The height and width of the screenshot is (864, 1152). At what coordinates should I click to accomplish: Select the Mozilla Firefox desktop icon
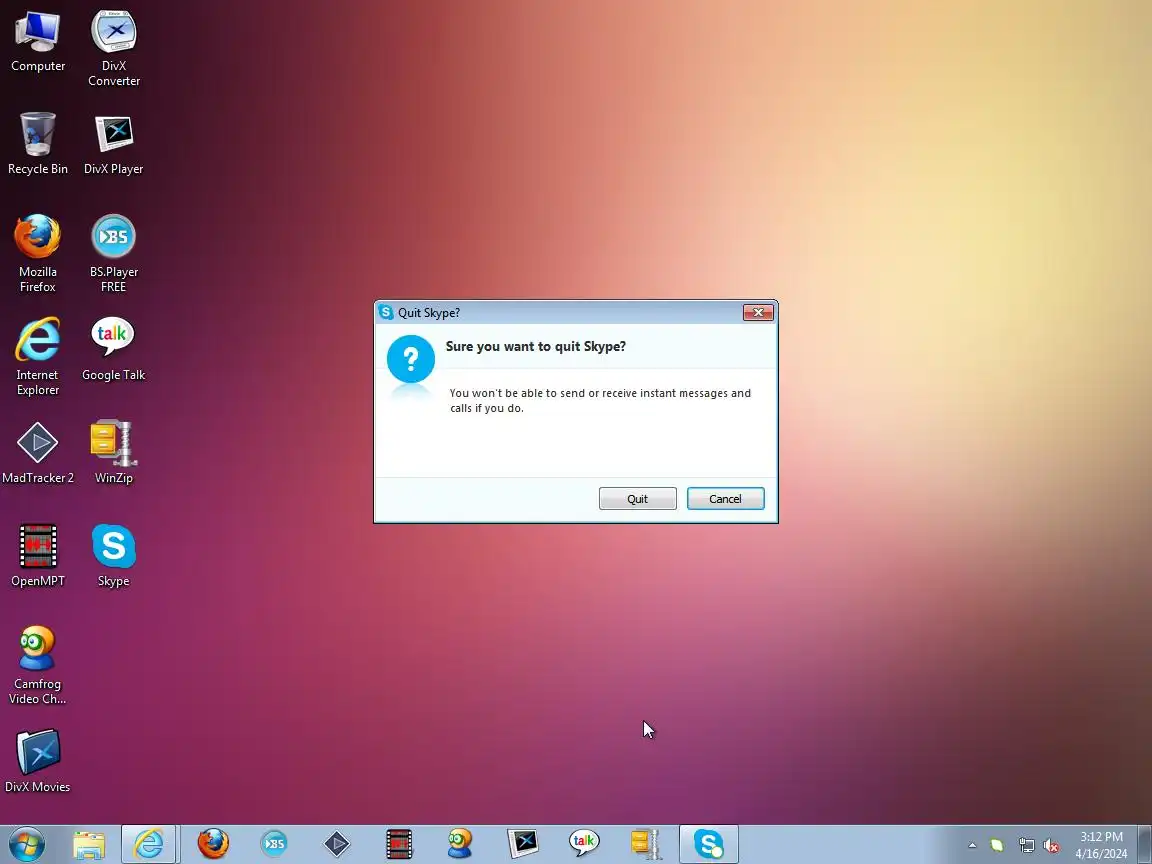click(x=37, y=253)
